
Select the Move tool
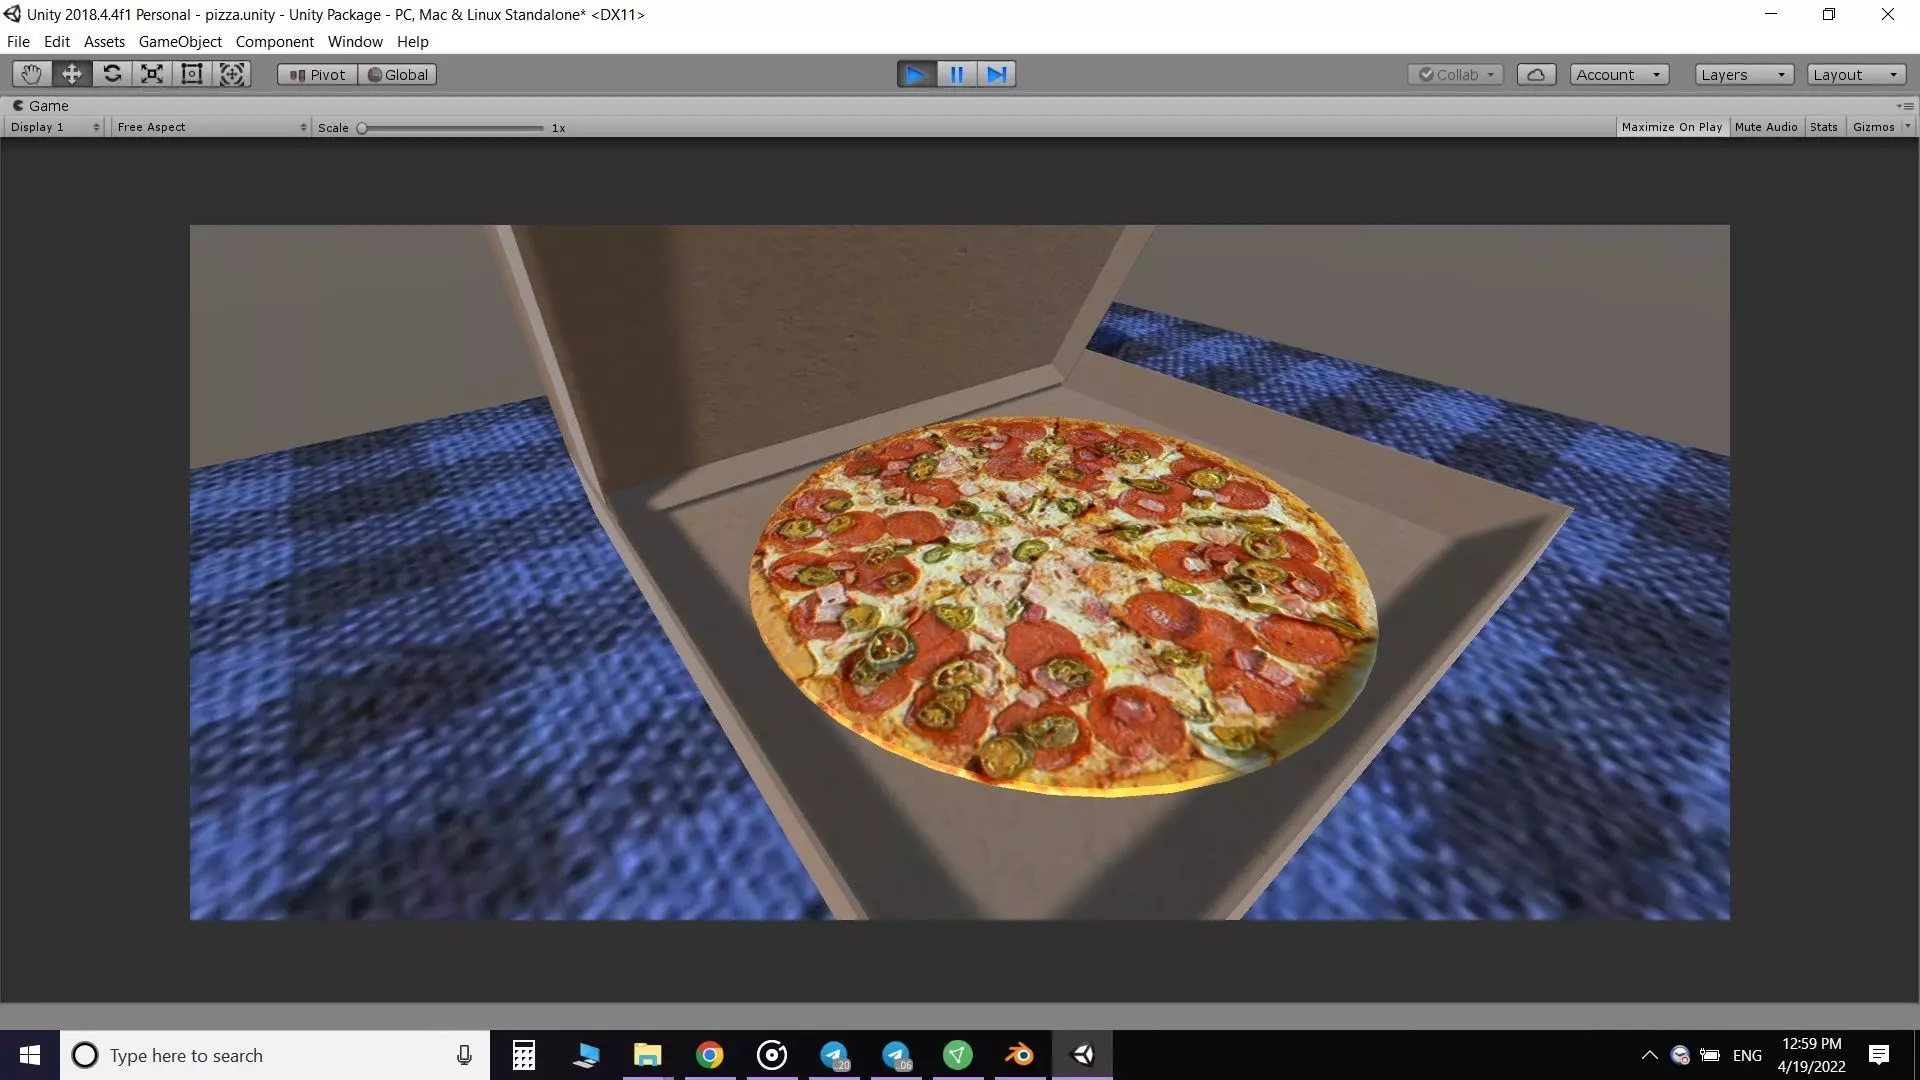(x=72, y=74)
